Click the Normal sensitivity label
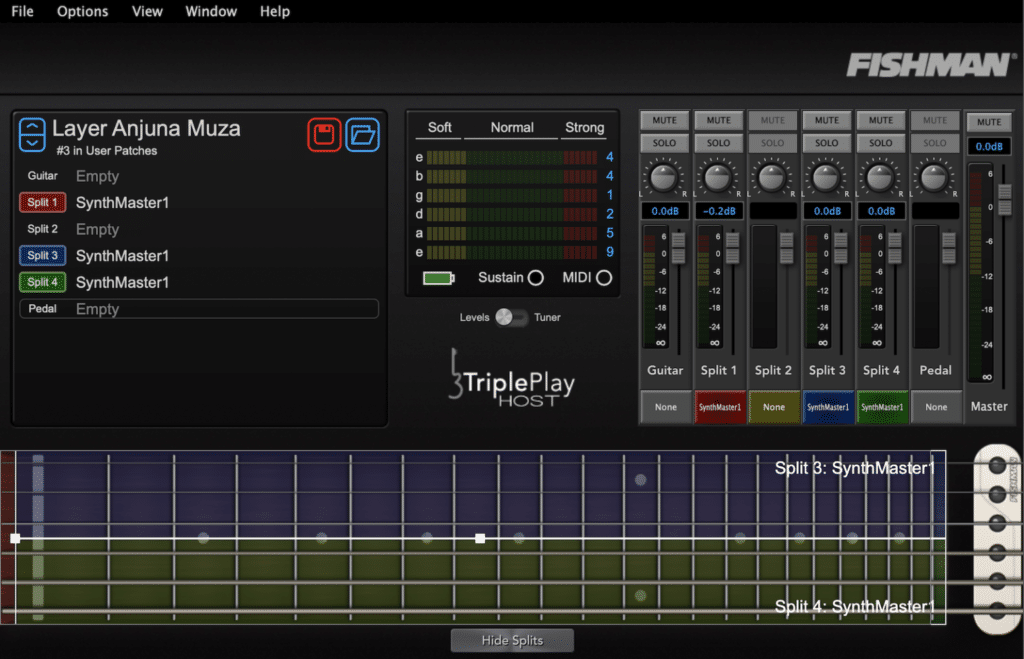 point(512,127)
